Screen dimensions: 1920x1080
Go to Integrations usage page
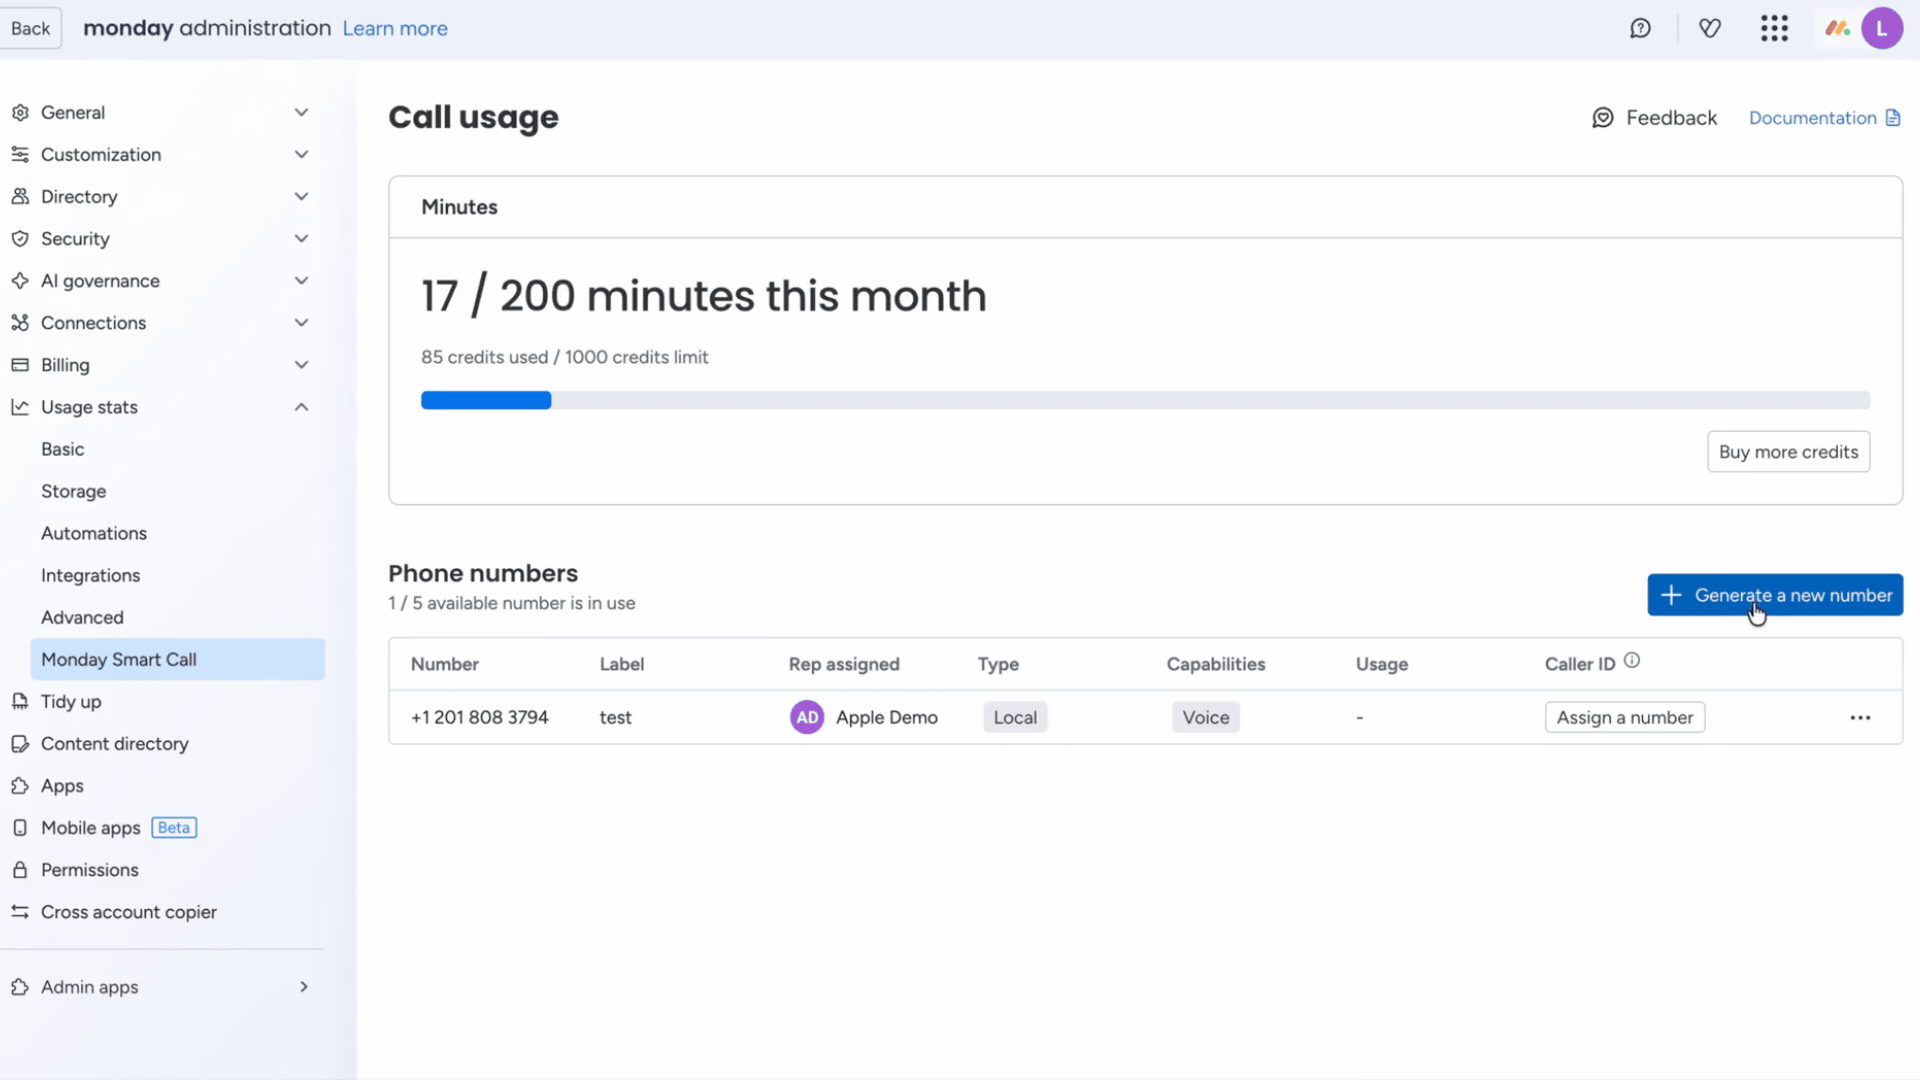point(90,576)
